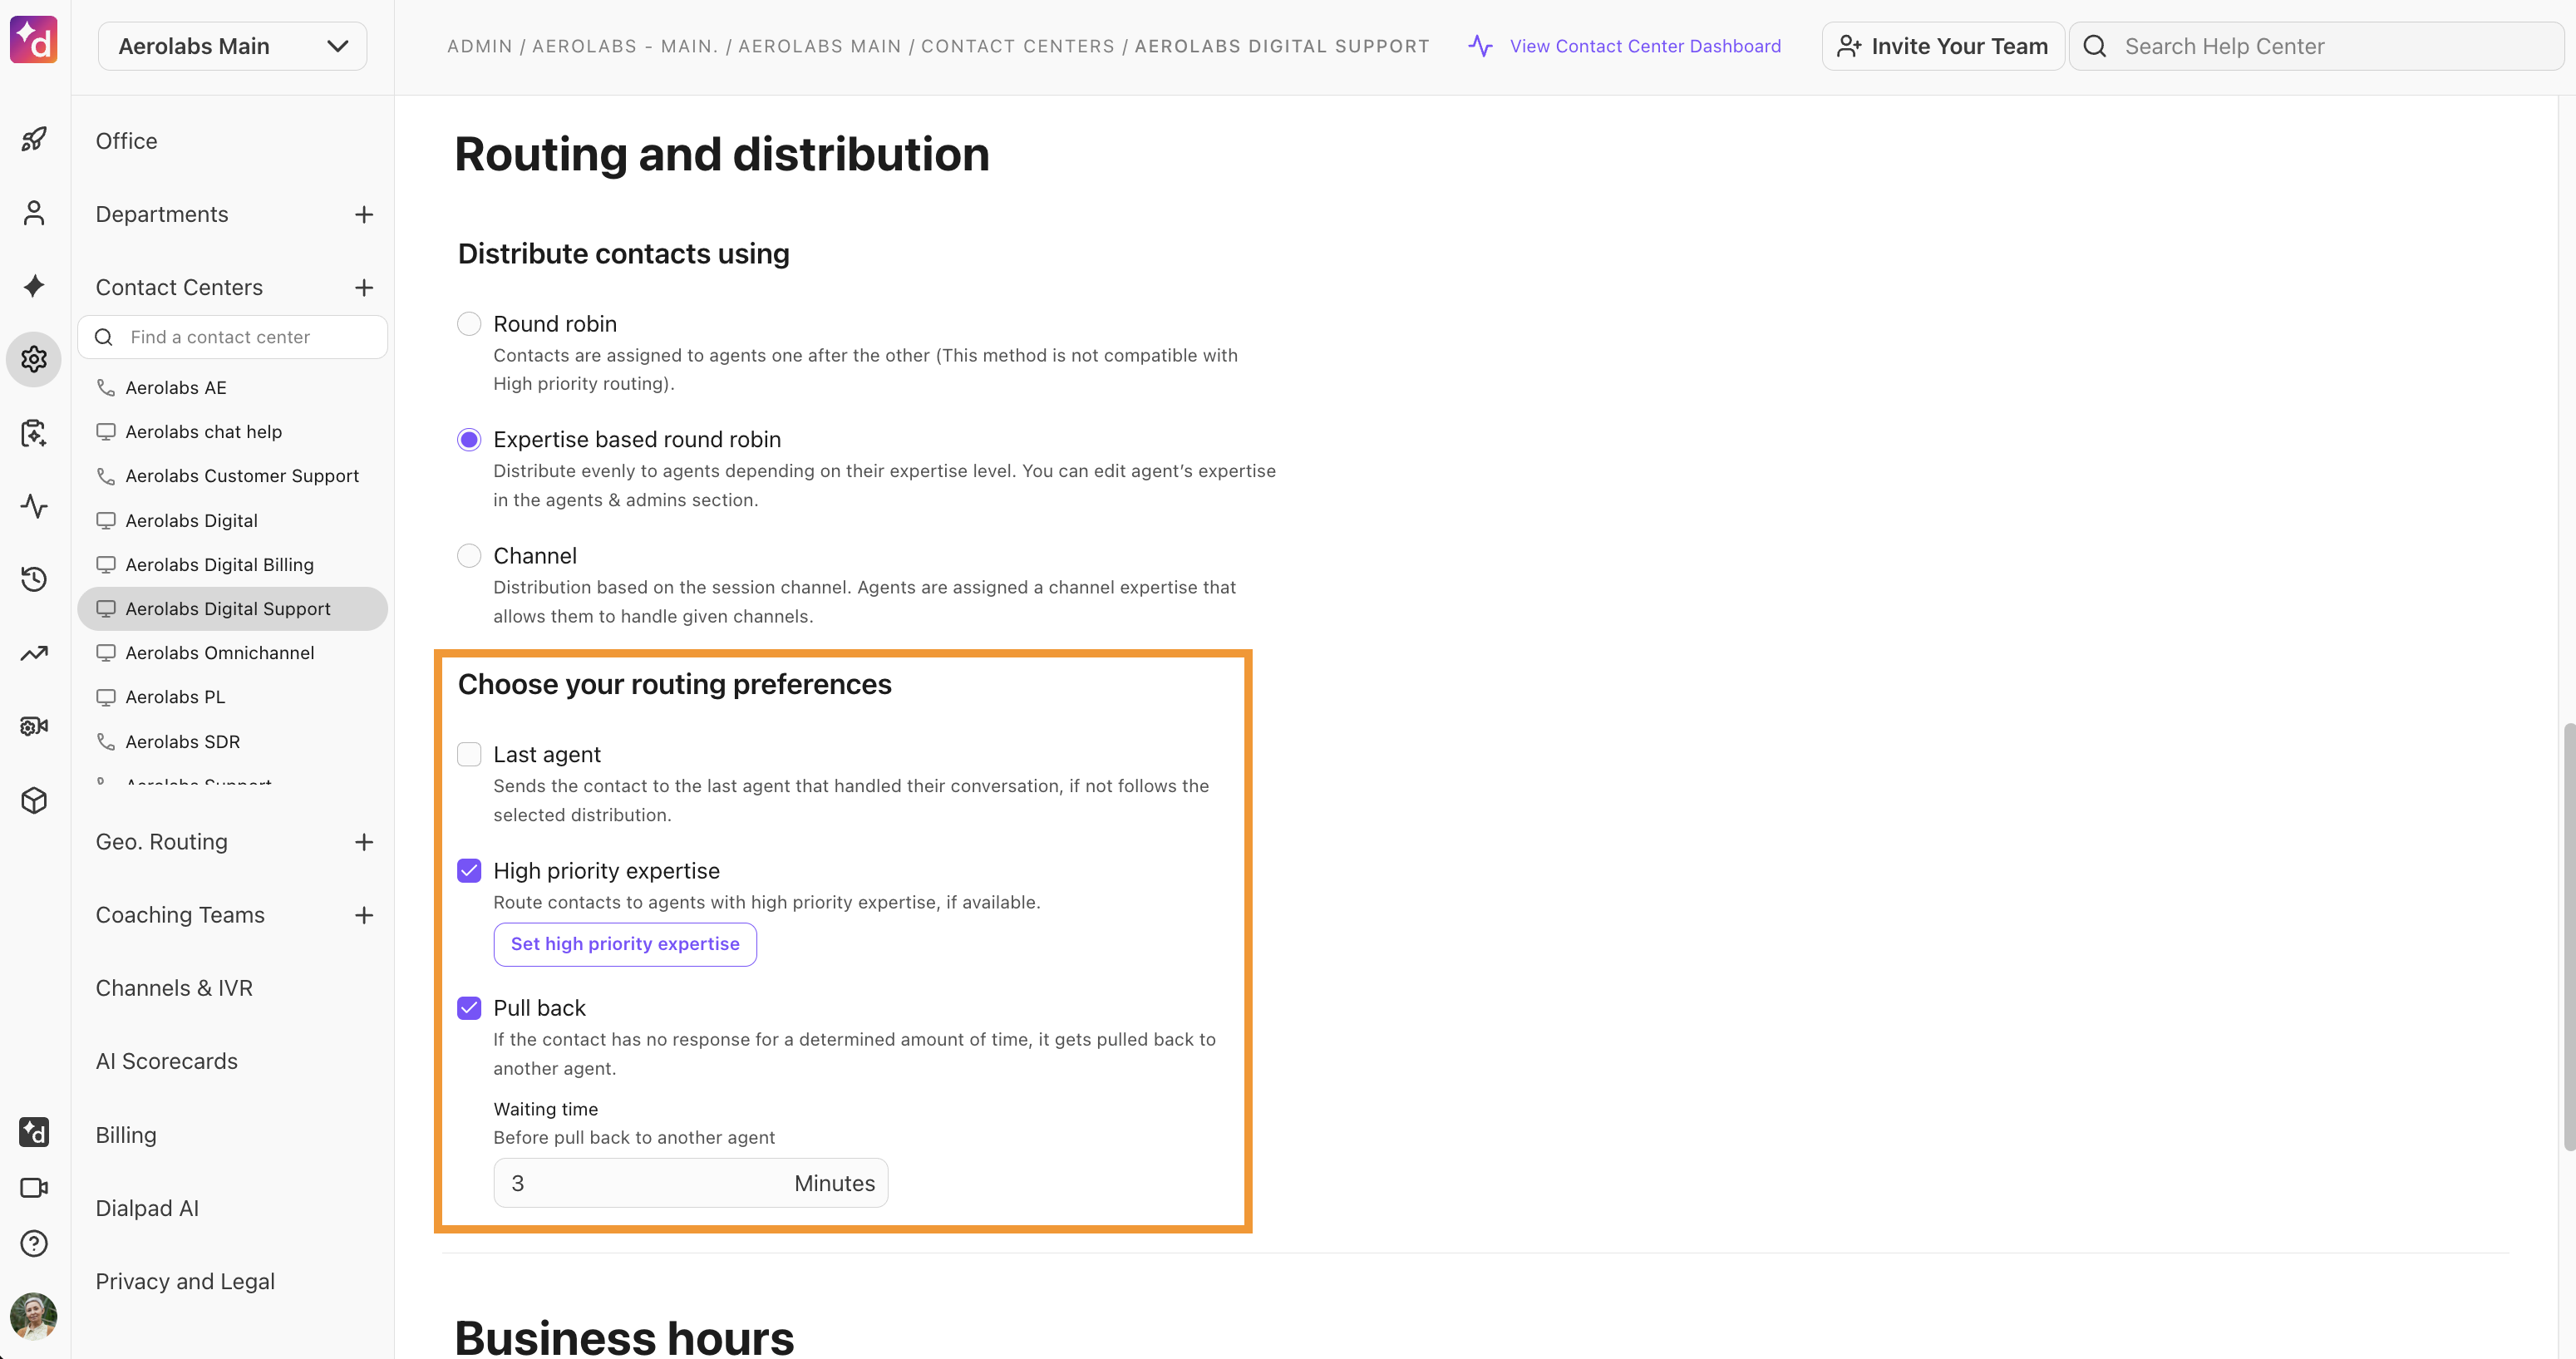Open Dialpad AI settings
Viewport: 2576px width, 1359px height.
click(x=147, y=1208)
